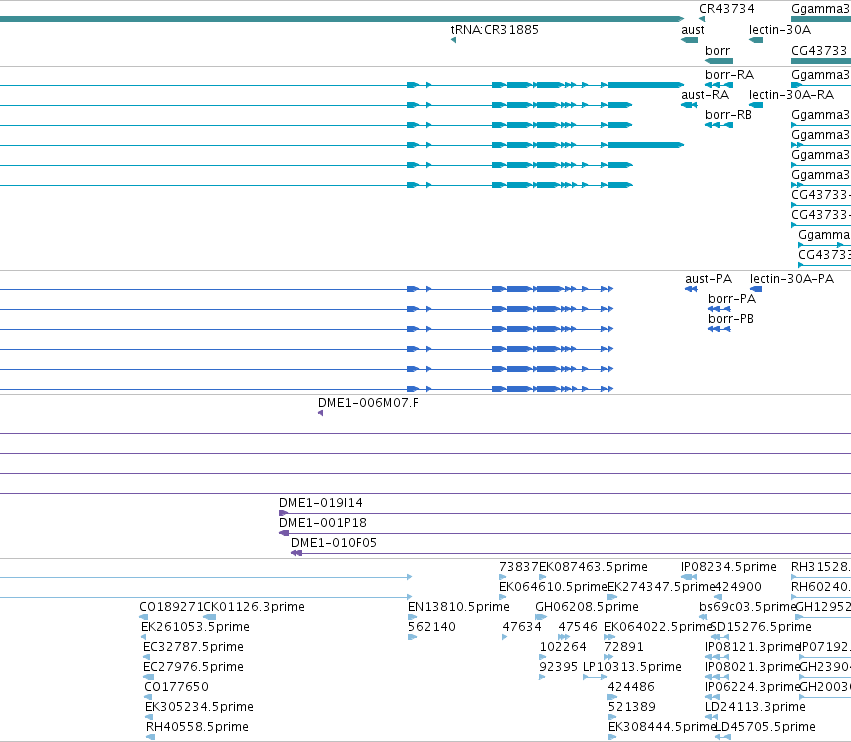Click the 424486 EST label

[x=631, y=687]
